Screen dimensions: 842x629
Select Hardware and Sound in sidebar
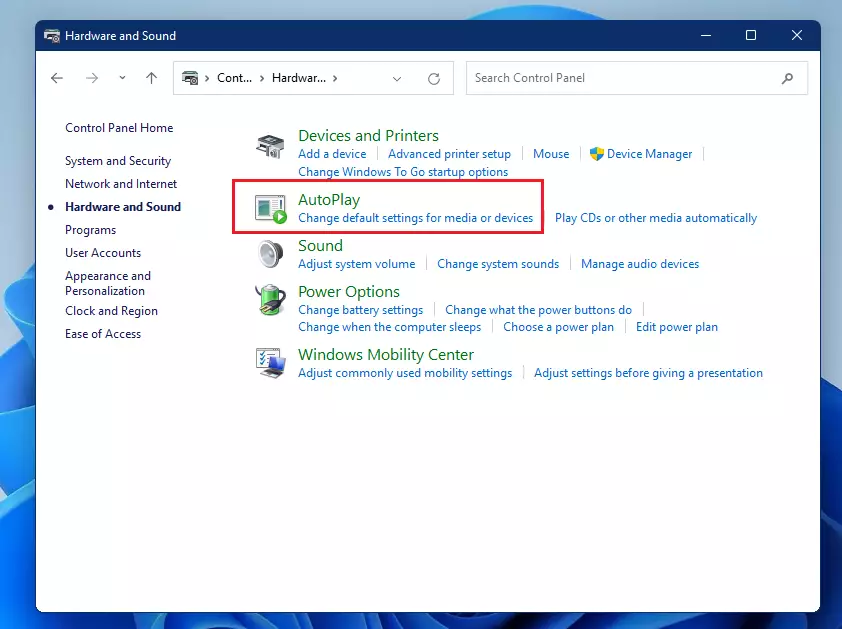click(123, 207)
